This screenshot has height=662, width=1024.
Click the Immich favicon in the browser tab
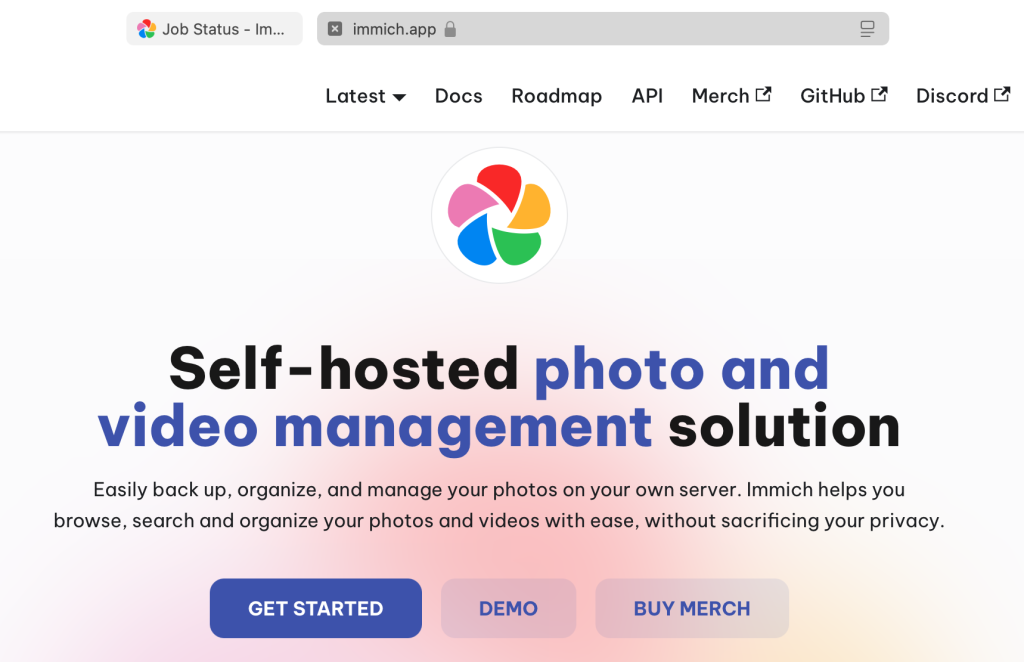click(x=147, y=29)
